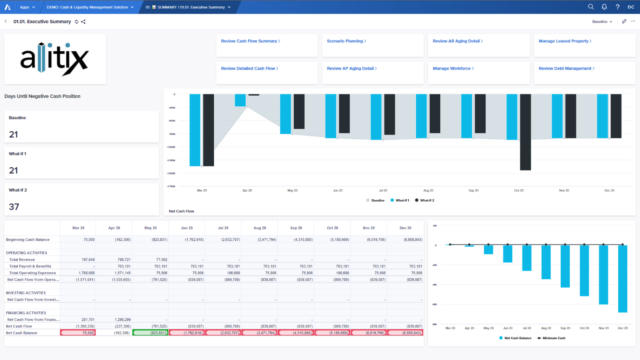Open the Scenario Planning link
This screenshot has width=640, height=360.
pyautogui.click(x=346, y=41)
